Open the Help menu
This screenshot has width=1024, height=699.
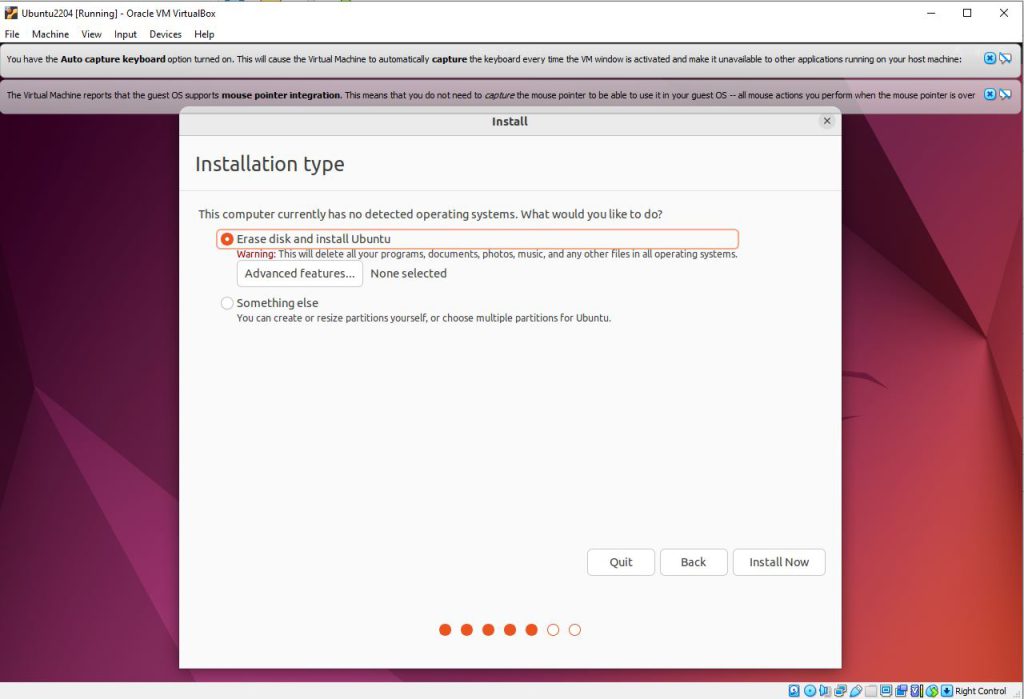[204, 35]
